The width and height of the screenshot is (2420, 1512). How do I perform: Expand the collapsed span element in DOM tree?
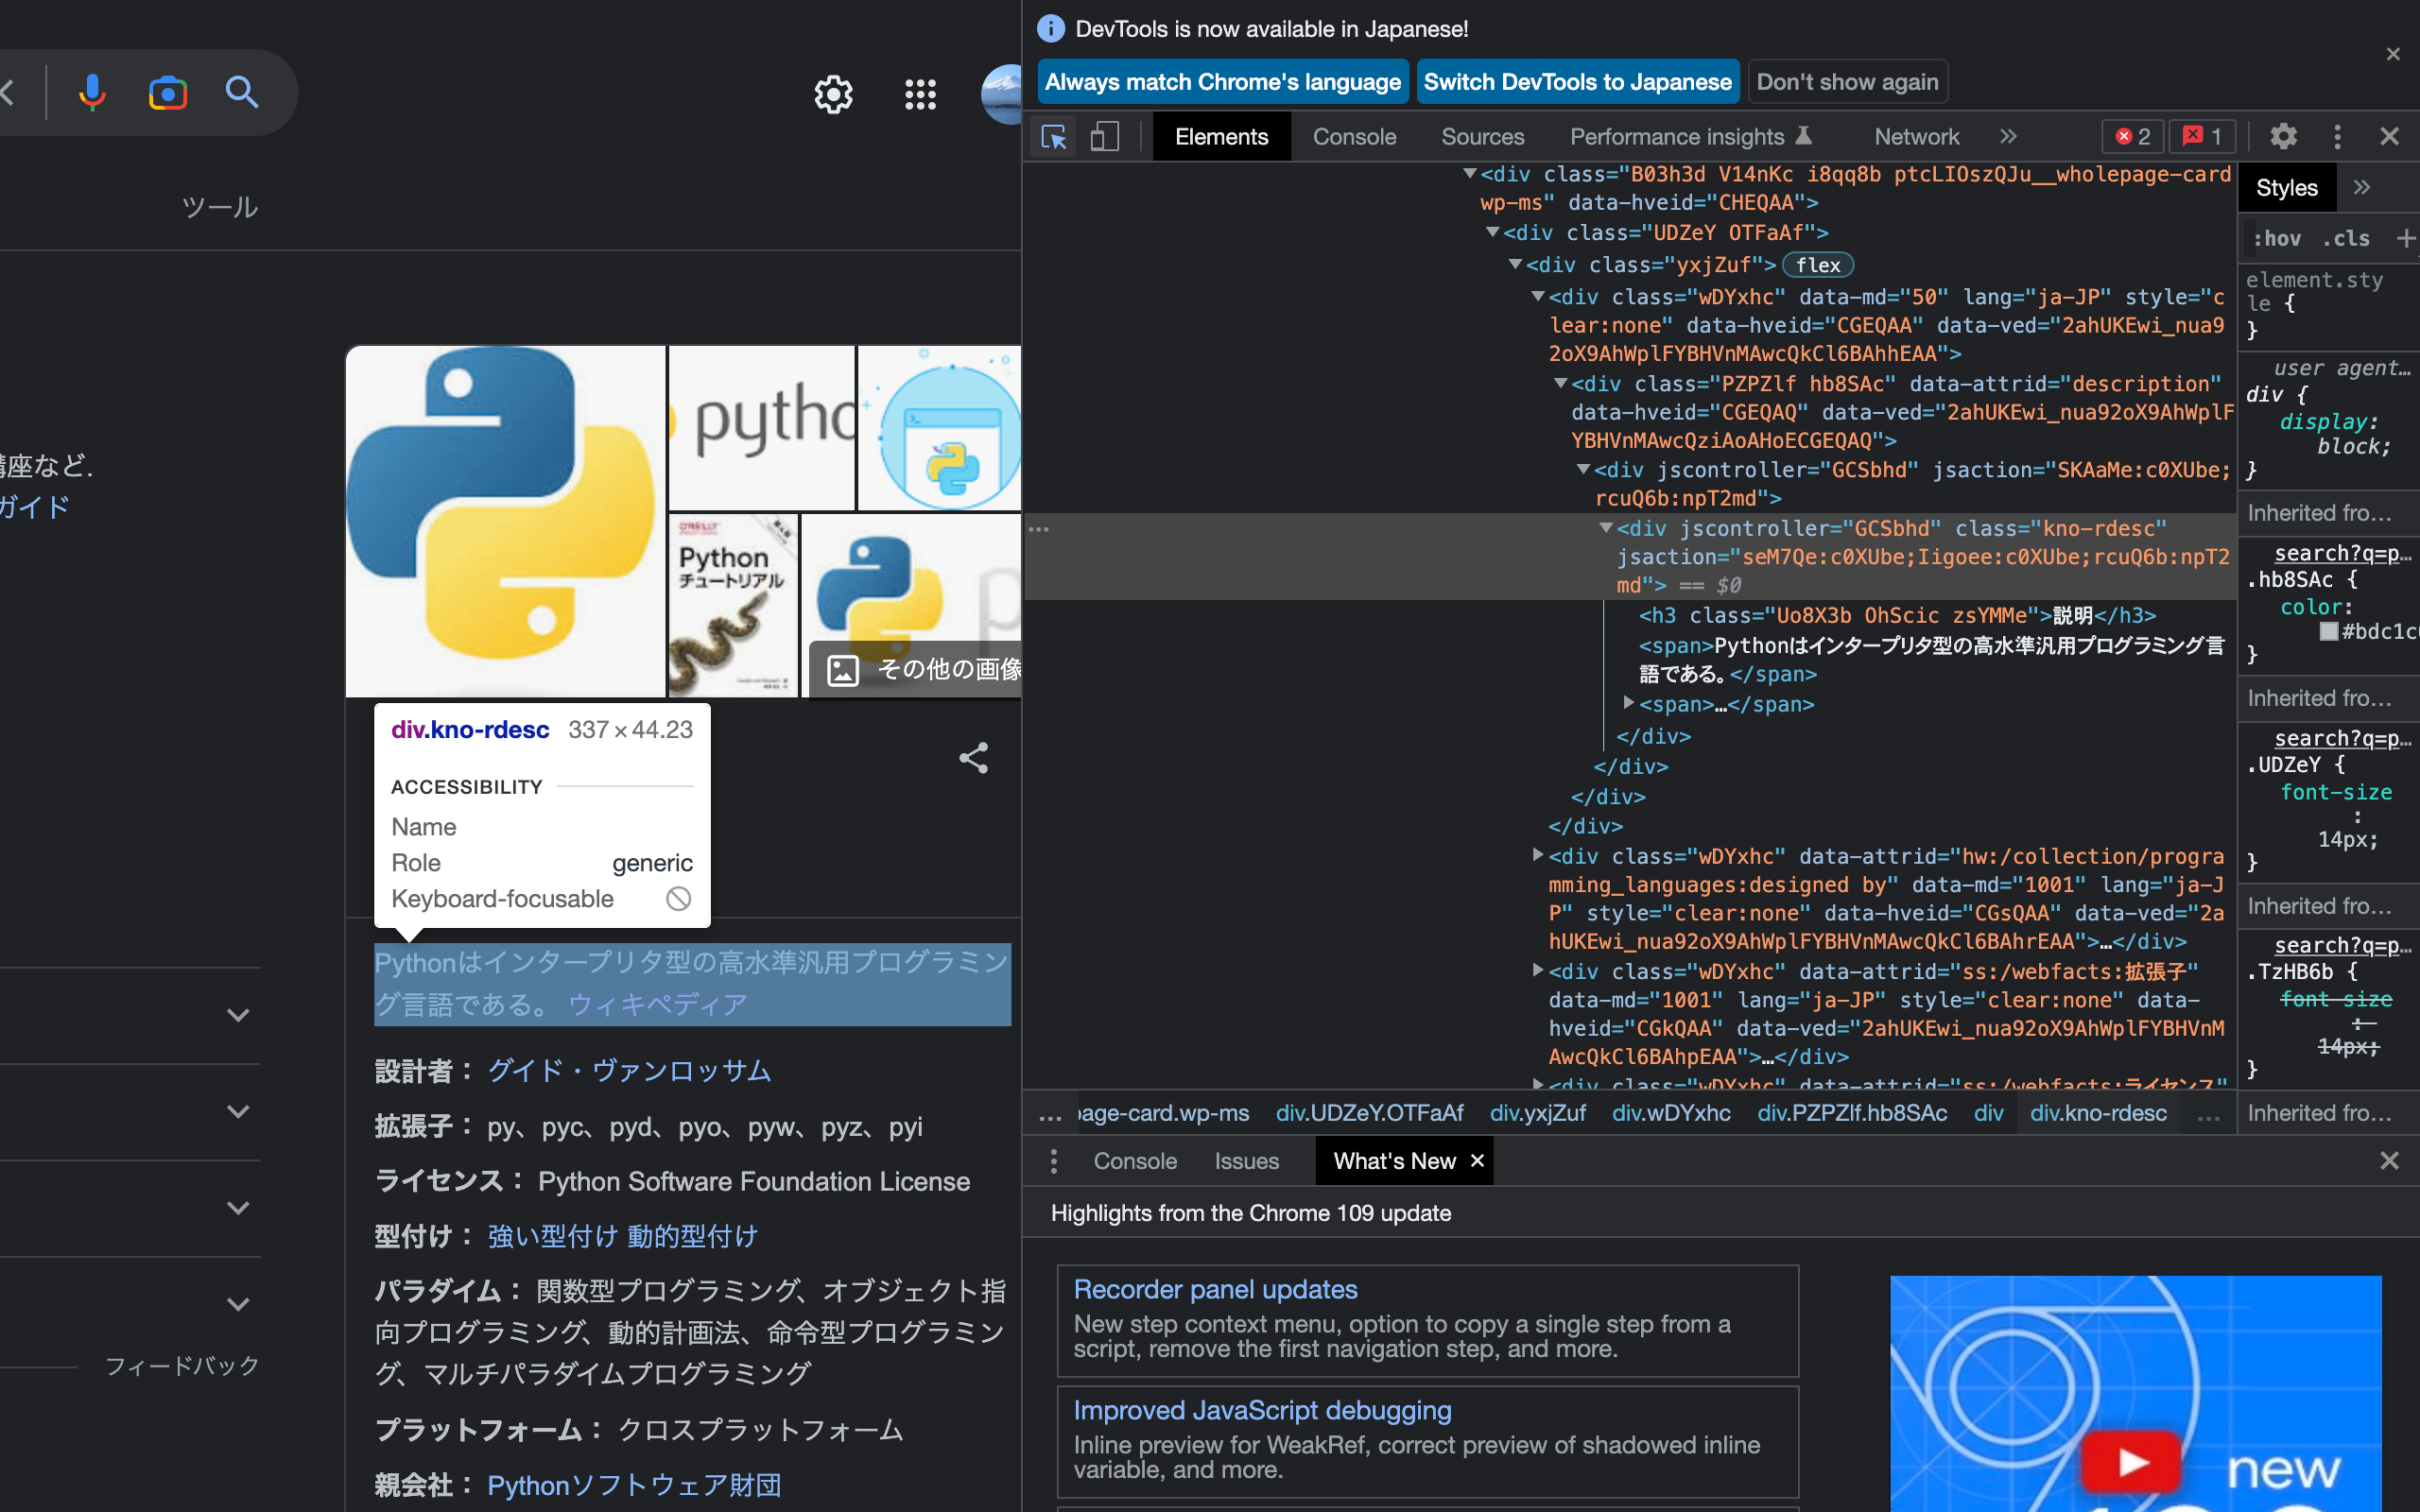click(1628, 704)
